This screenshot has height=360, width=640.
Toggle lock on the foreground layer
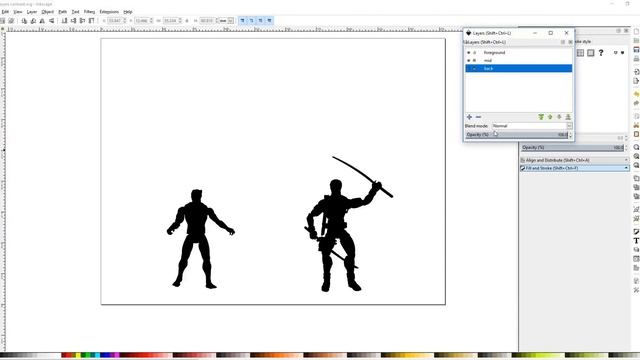[x=474, y=53]
